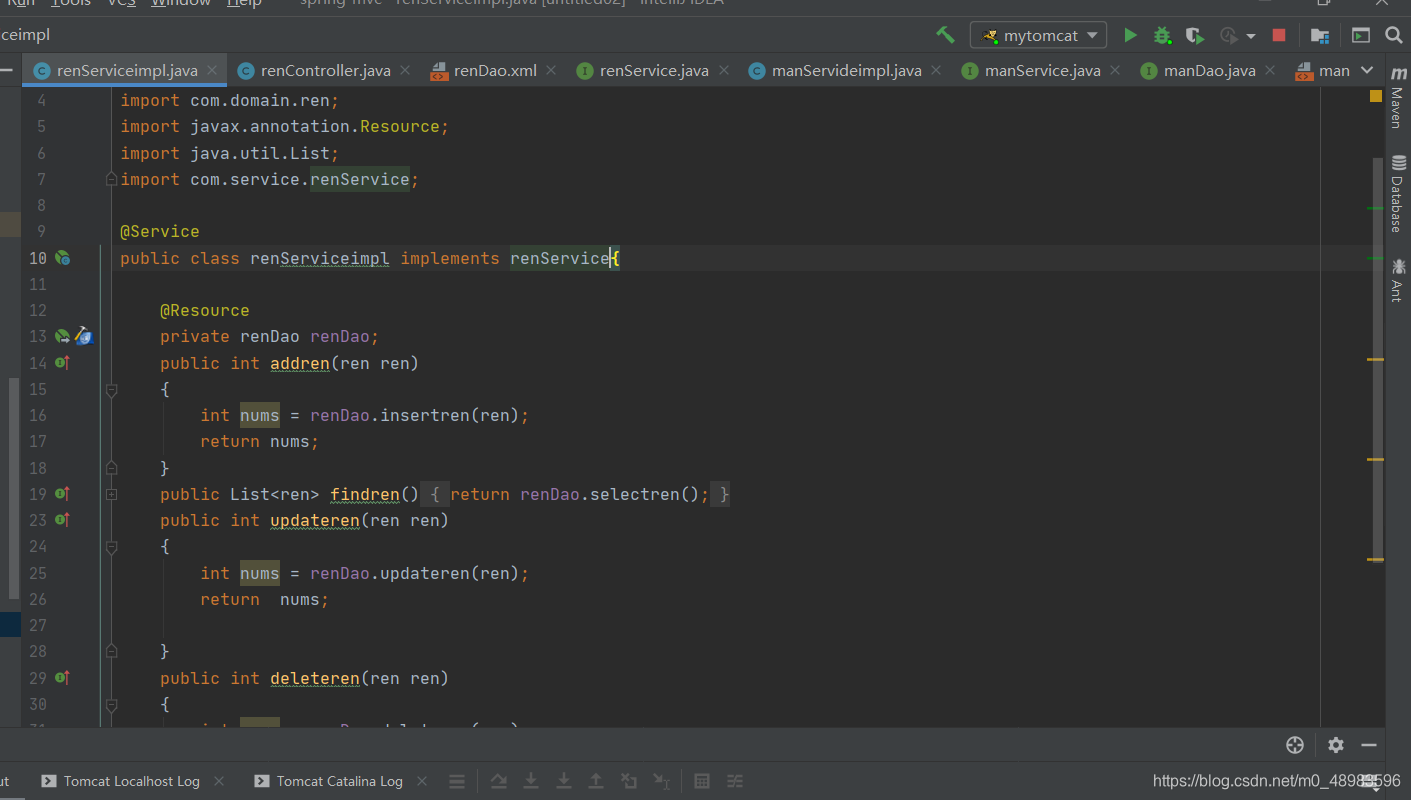Viewport: 1411px width, 800px height.
Task: Click the implements gutter icon on line 19
Action: [62, 494]
